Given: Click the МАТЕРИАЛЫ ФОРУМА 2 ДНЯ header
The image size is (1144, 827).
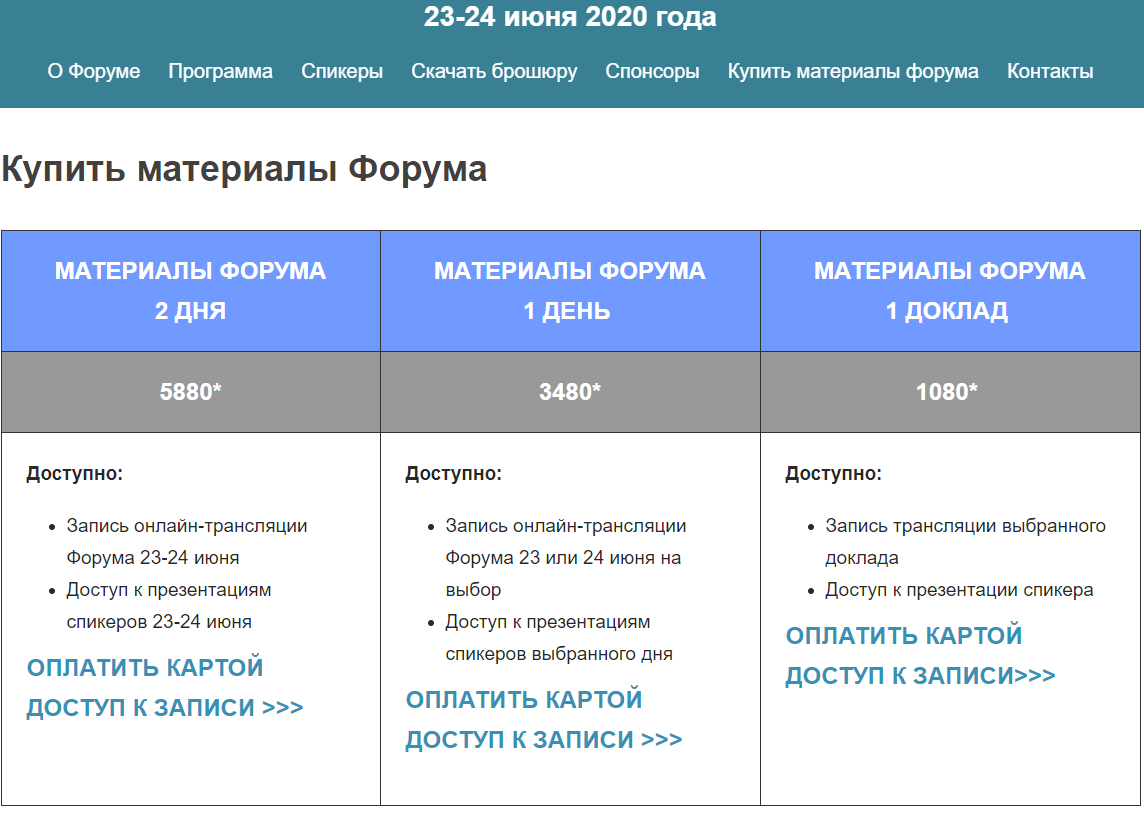Looking at the screenshot, I should 190,291.
